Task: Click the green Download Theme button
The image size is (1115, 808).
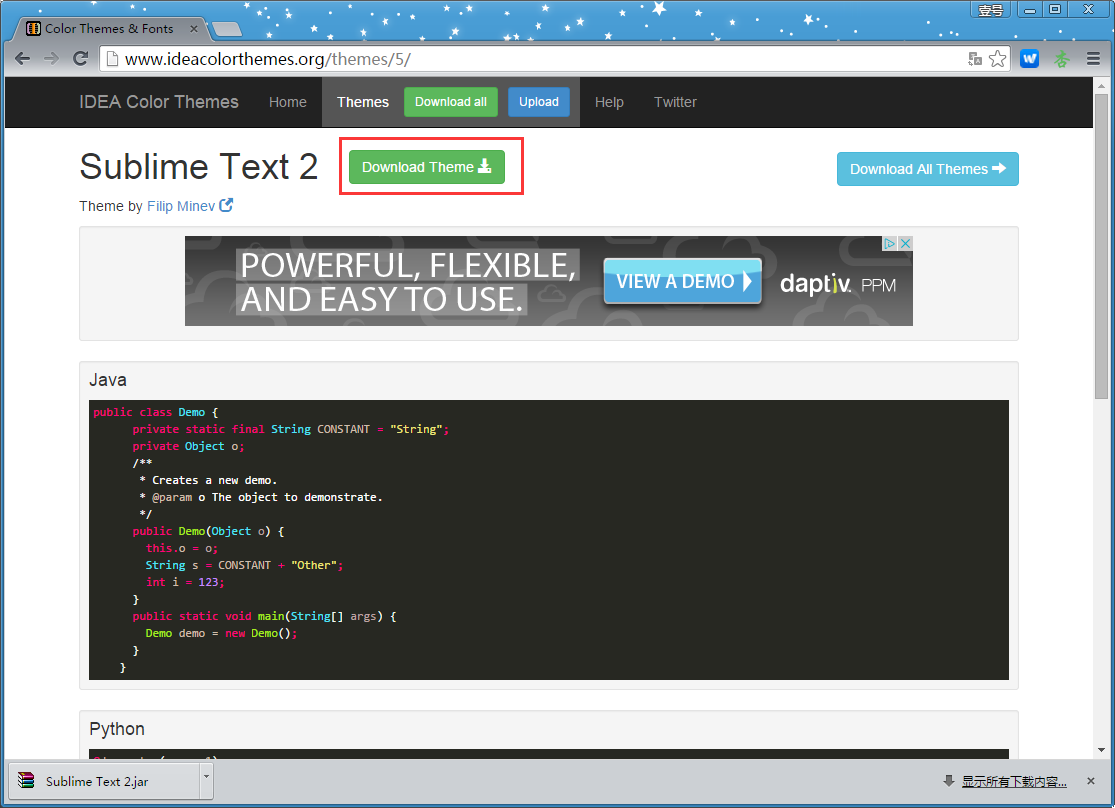Action: (x=427, y=167)
